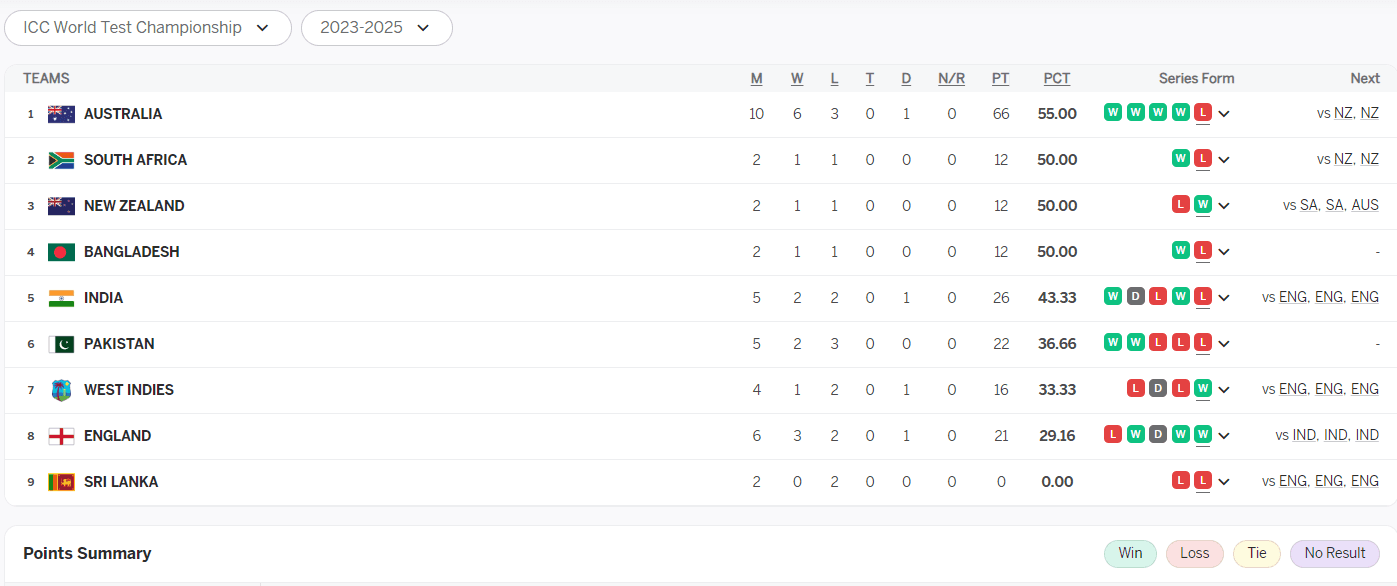Viewport: 1397px width, 586px height.
Task: Open the 2023-2025 season dropdown
Action: point(376,28)
